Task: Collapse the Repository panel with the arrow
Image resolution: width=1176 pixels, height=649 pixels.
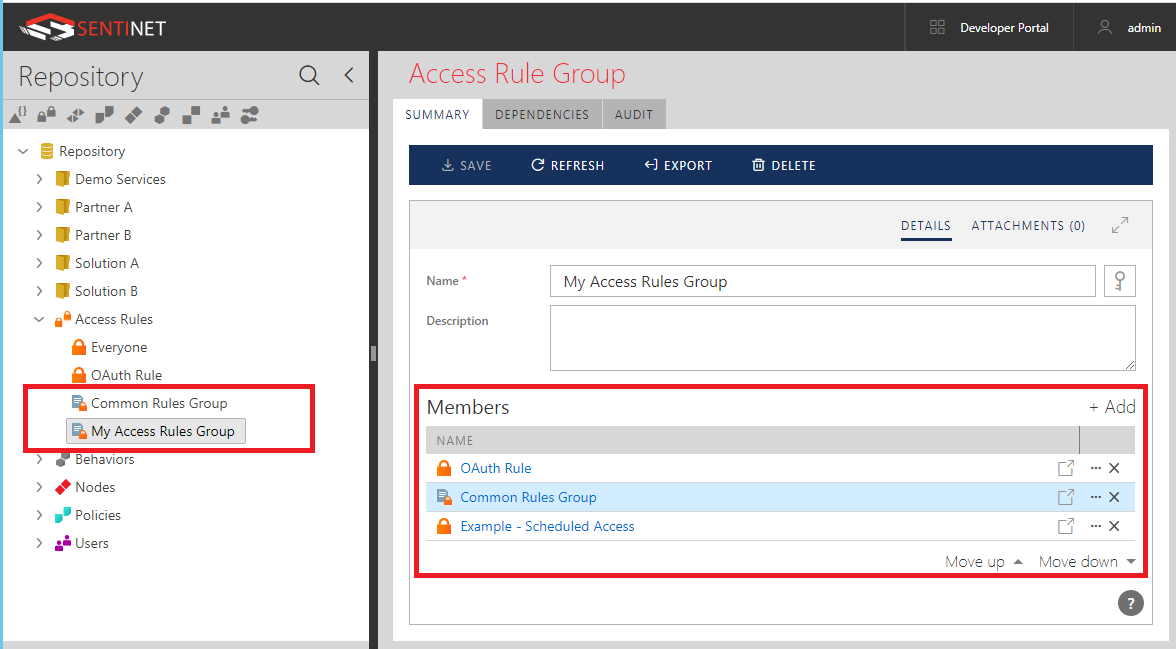Action: [x=349, y=75]
